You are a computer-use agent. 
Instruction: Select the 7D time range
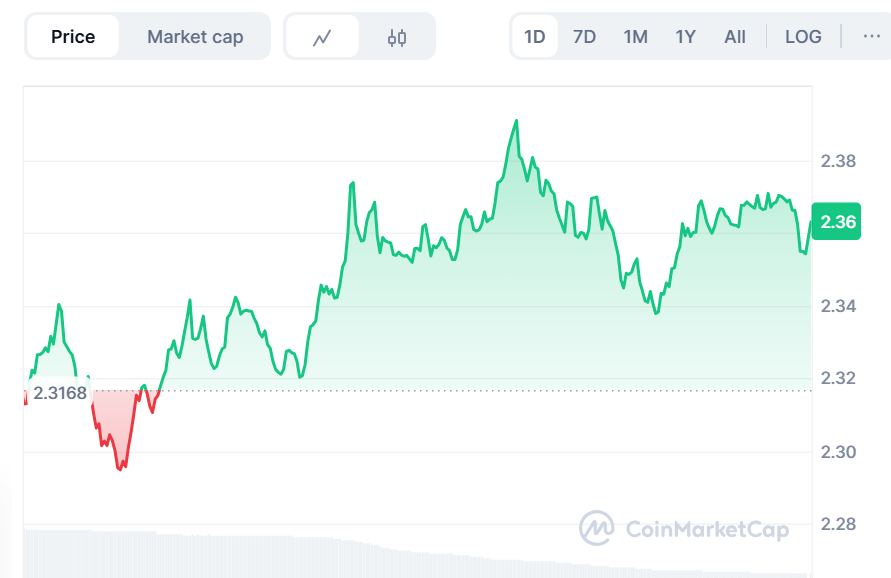click(584, 37)
